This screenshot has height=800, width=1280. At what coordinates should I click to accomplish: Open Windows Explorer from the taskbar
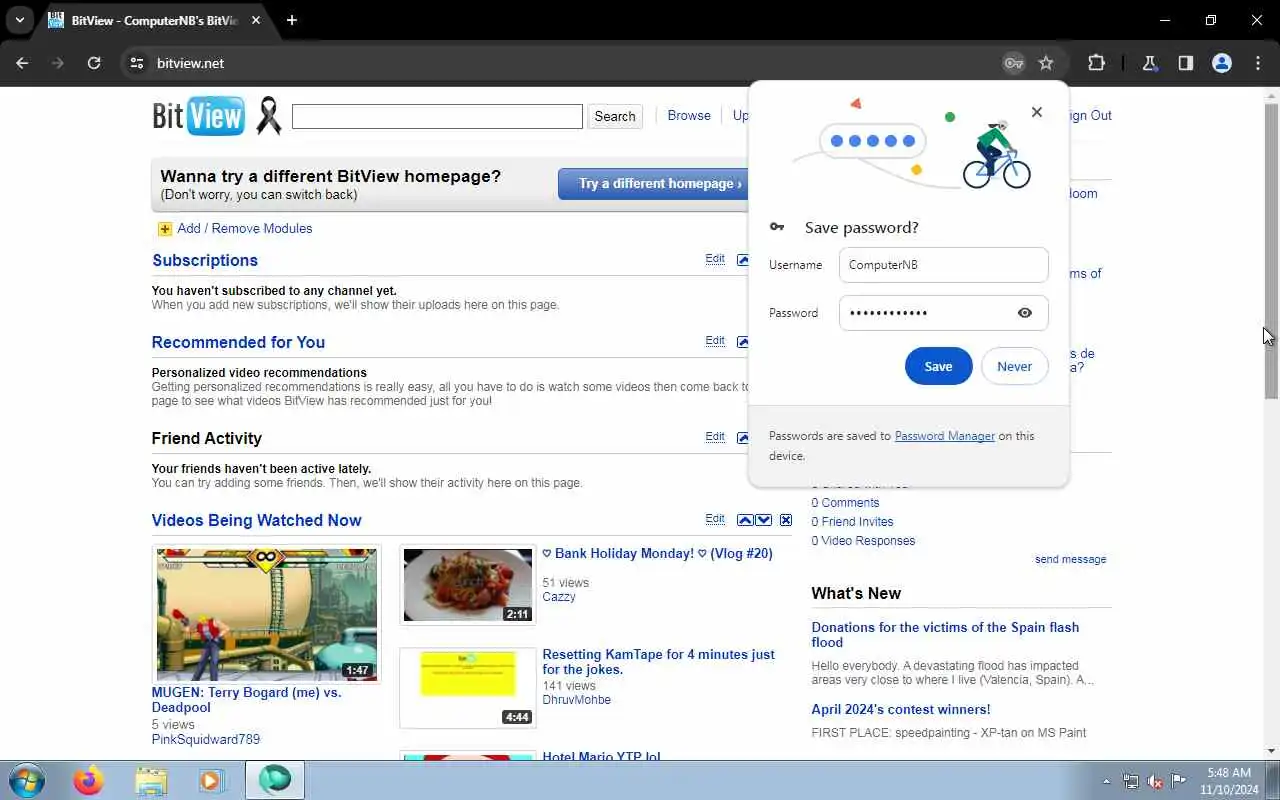pos(150,780)
